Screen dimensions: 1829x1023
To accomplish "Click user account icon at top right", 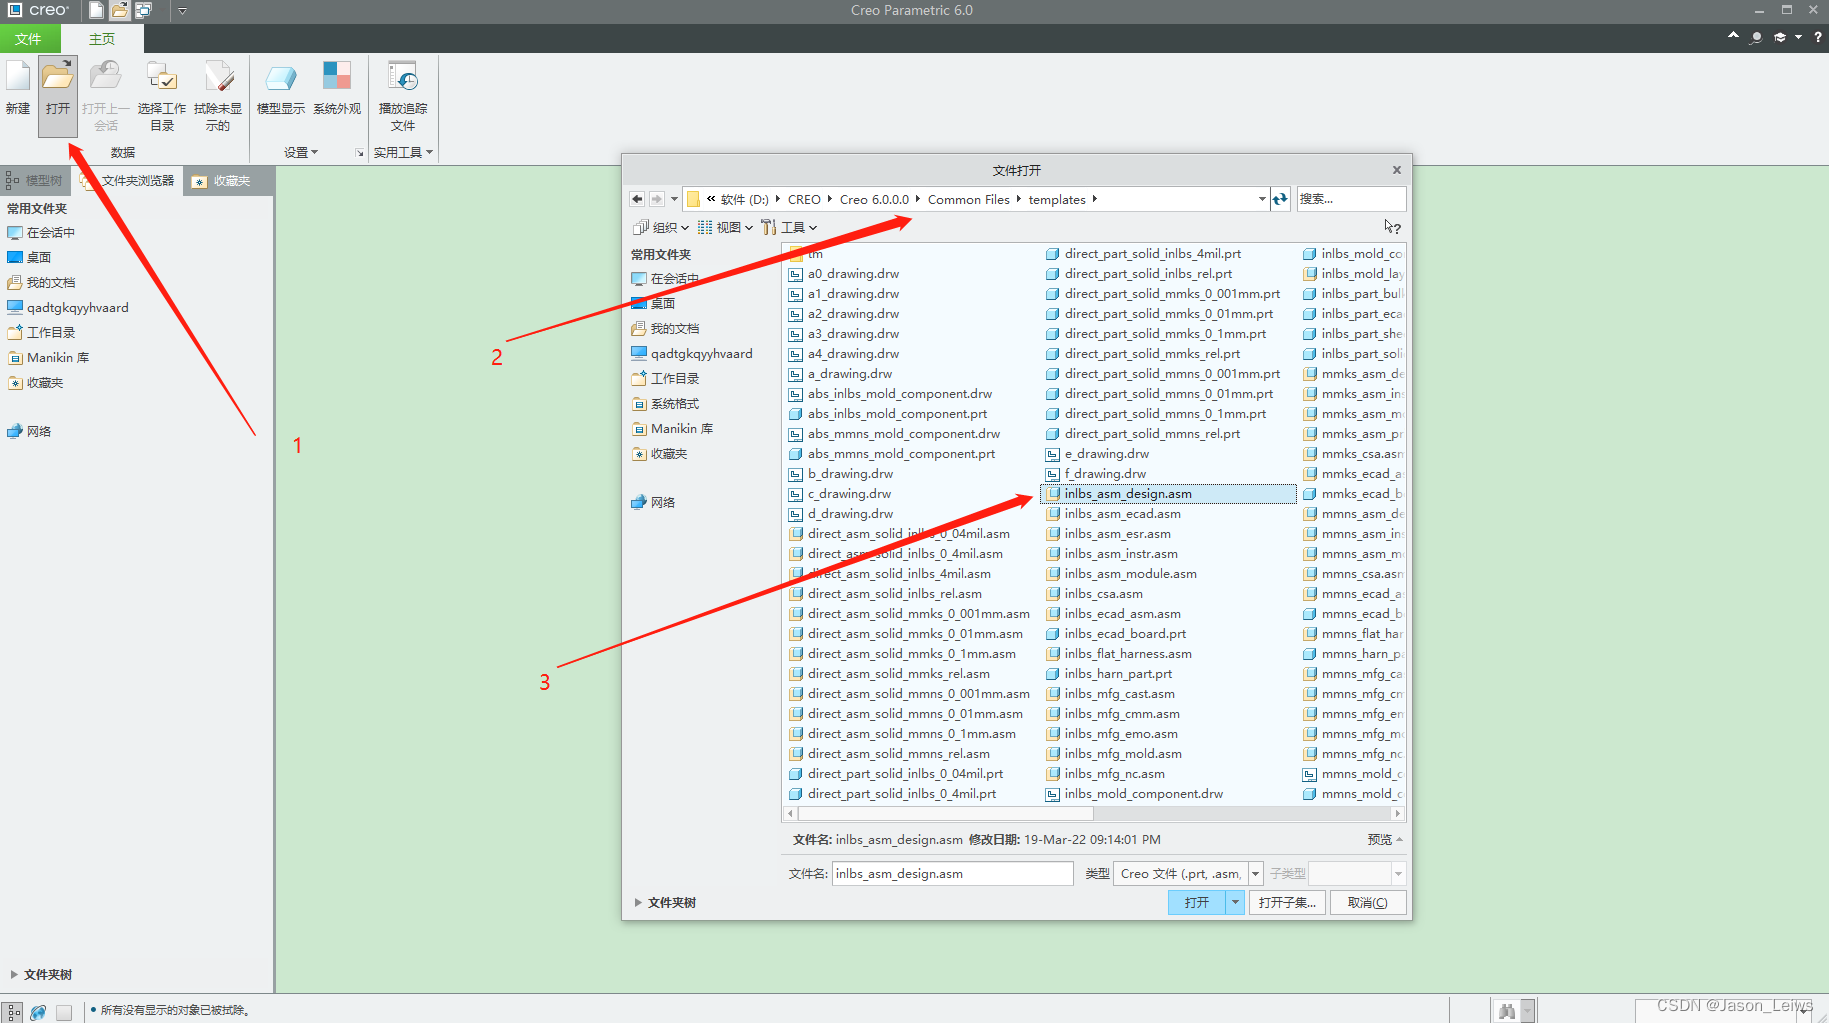I will (x=1756, y=37).
